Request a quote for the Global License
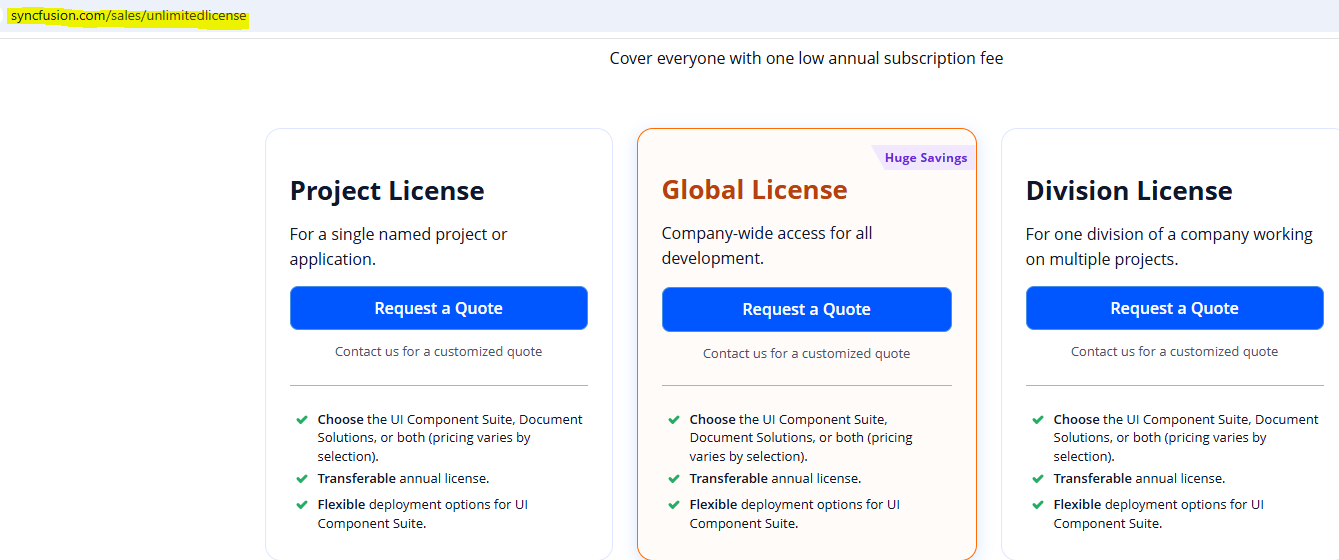 pos(806,310)
